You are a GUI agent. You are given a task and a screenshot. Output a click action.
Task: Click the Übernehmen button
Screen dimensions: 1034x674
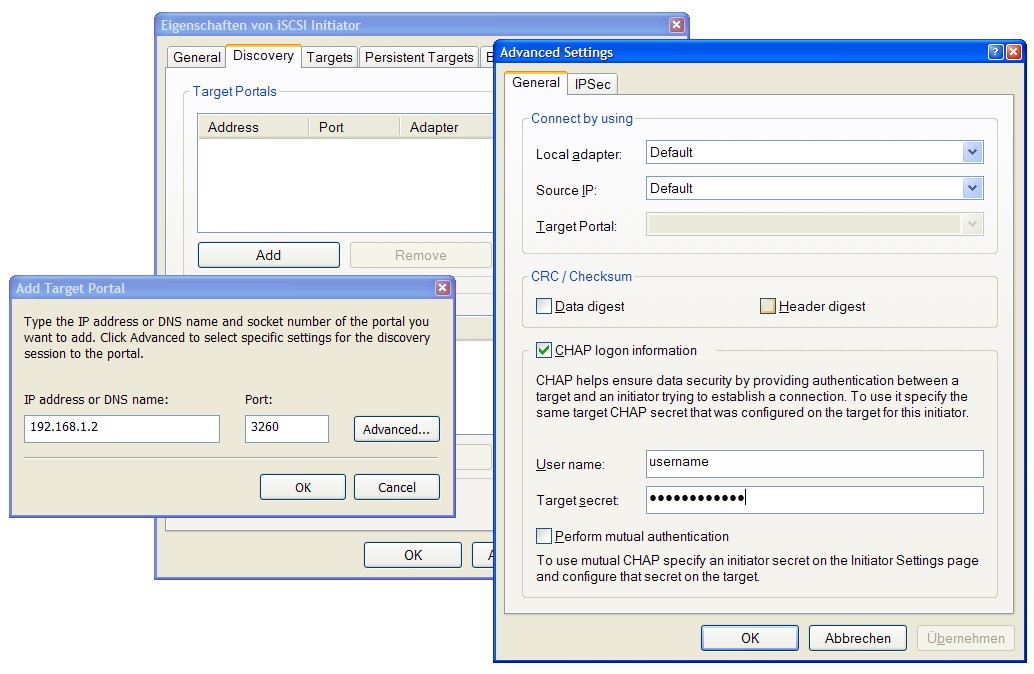point(964,638)
